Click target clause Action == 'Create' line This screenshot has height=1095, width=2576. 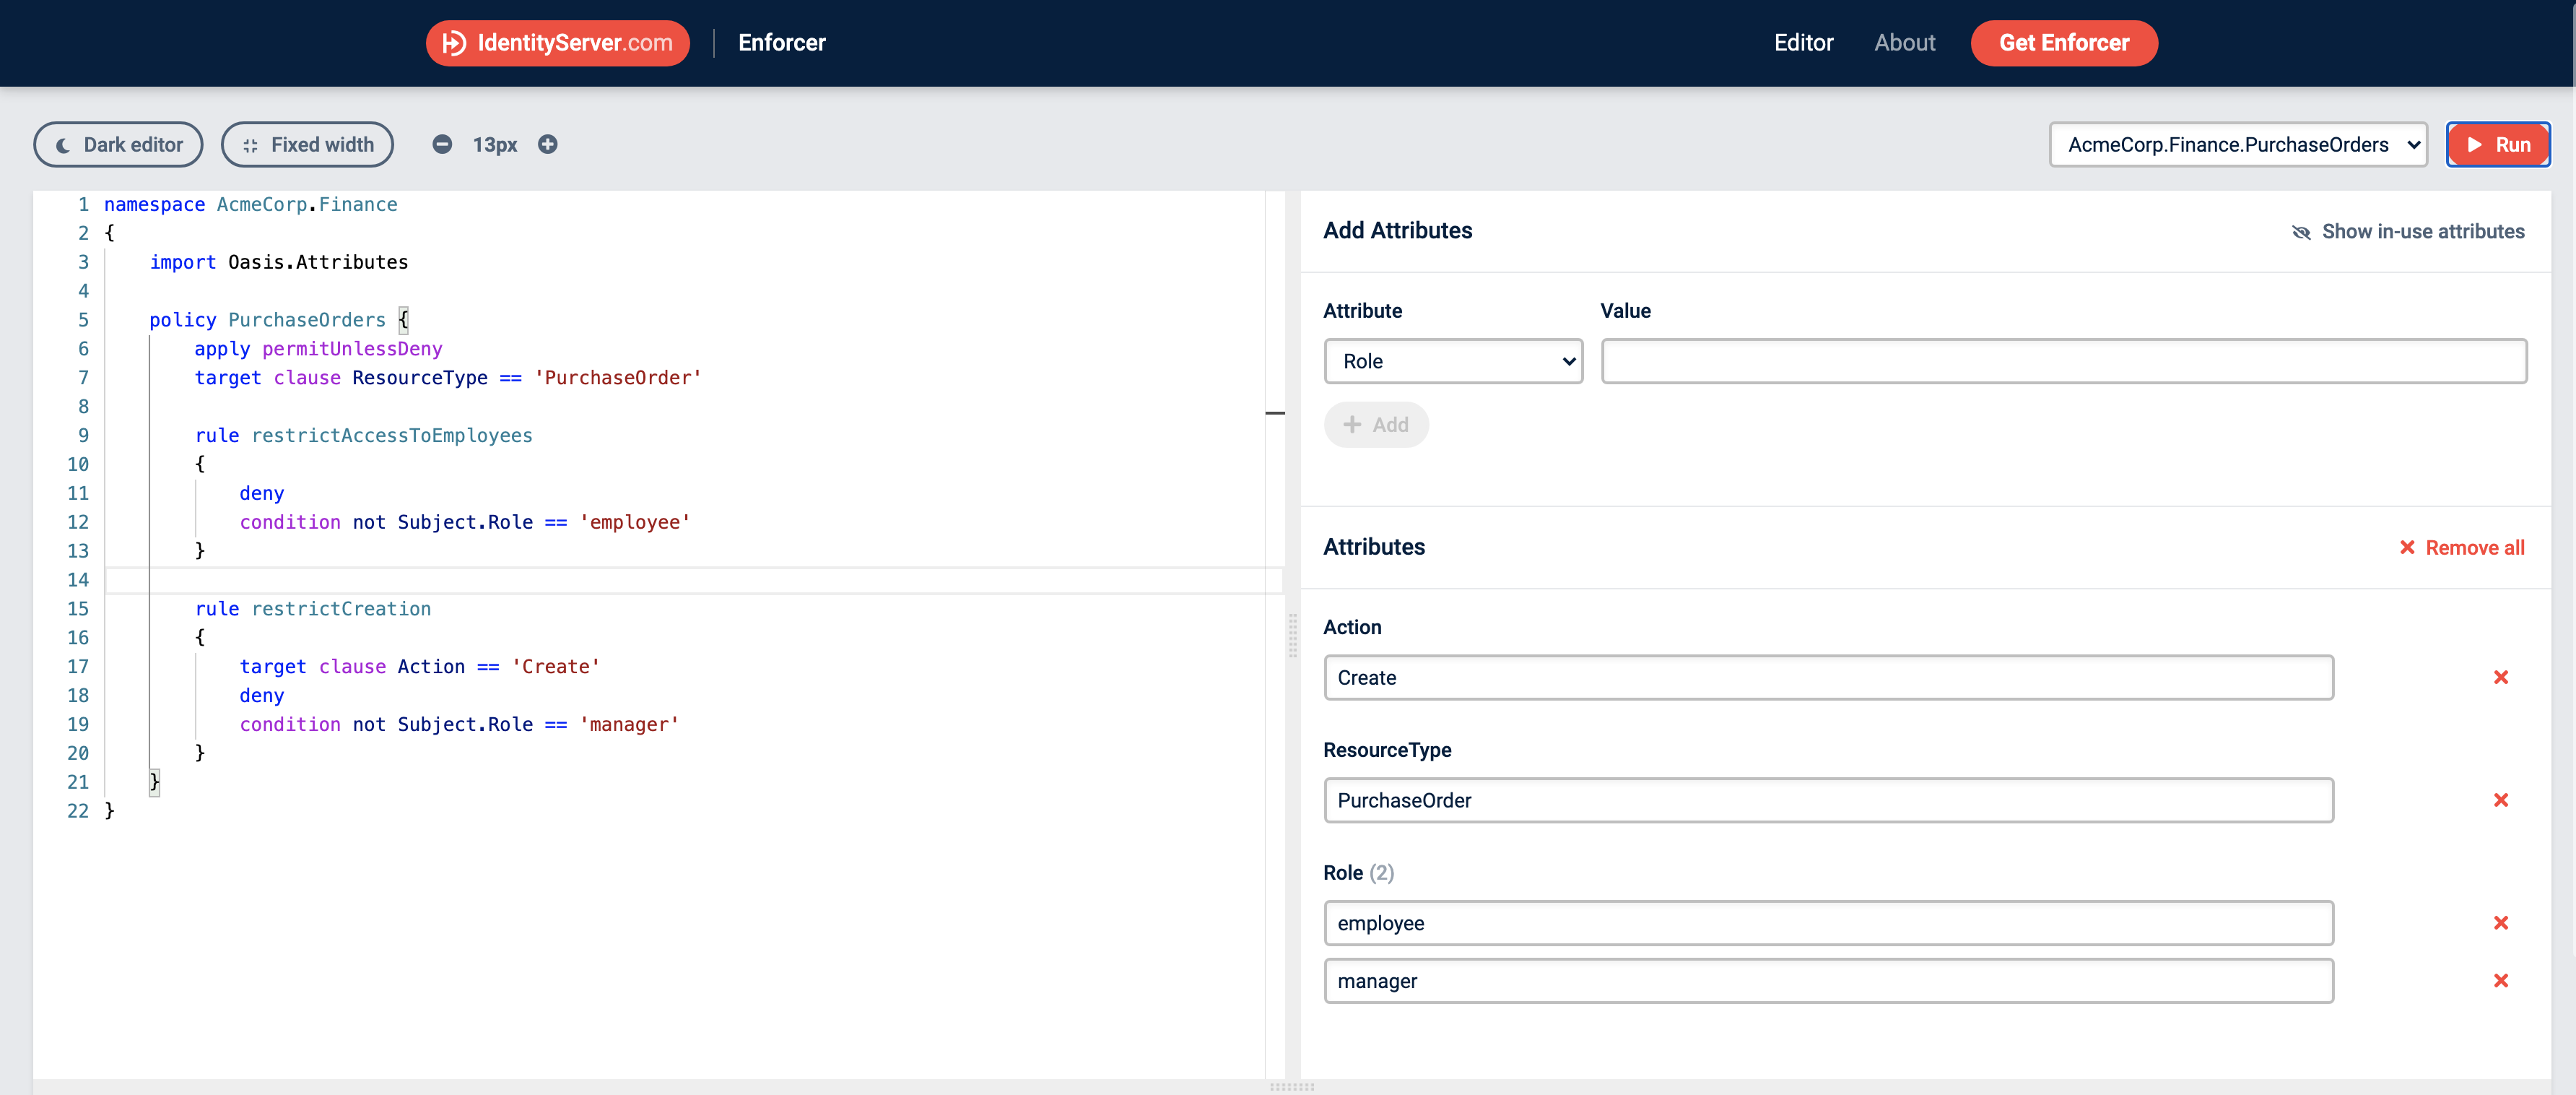click(x=419, y=667)
